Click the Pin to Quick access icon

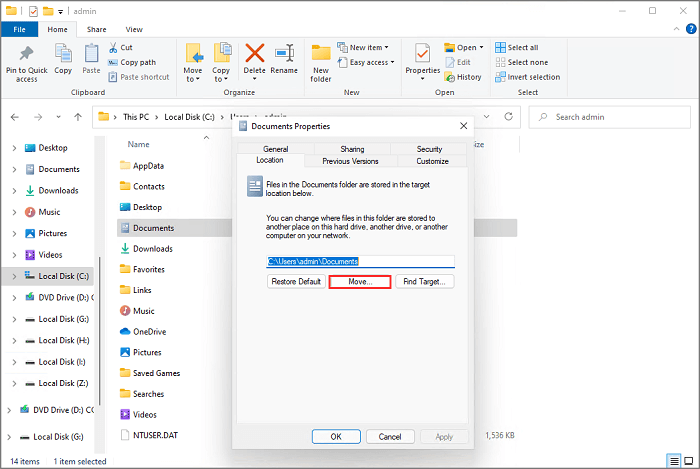[x=27, y=56]
